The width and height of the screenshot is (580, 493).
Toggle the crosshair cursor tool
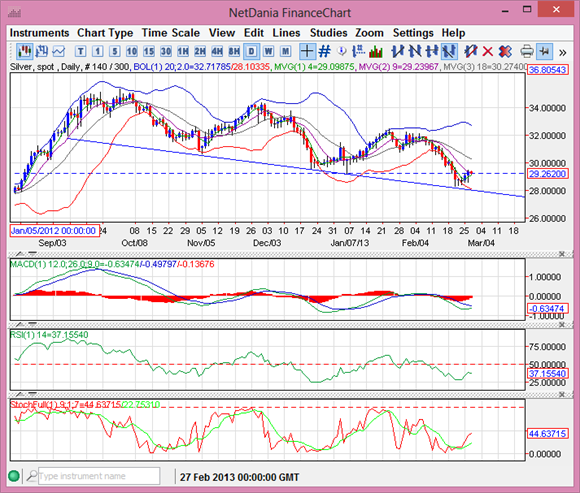pos(307,51)
